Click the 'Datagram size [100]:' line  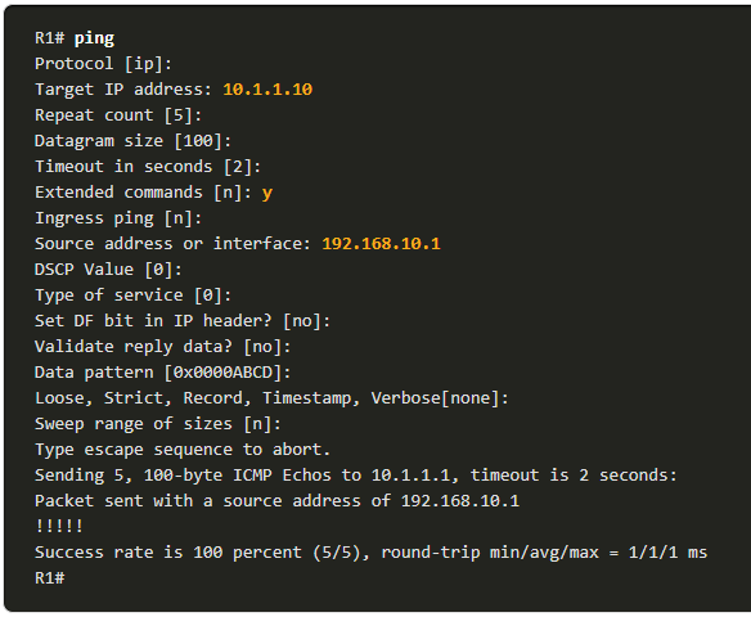pos(133,141)
